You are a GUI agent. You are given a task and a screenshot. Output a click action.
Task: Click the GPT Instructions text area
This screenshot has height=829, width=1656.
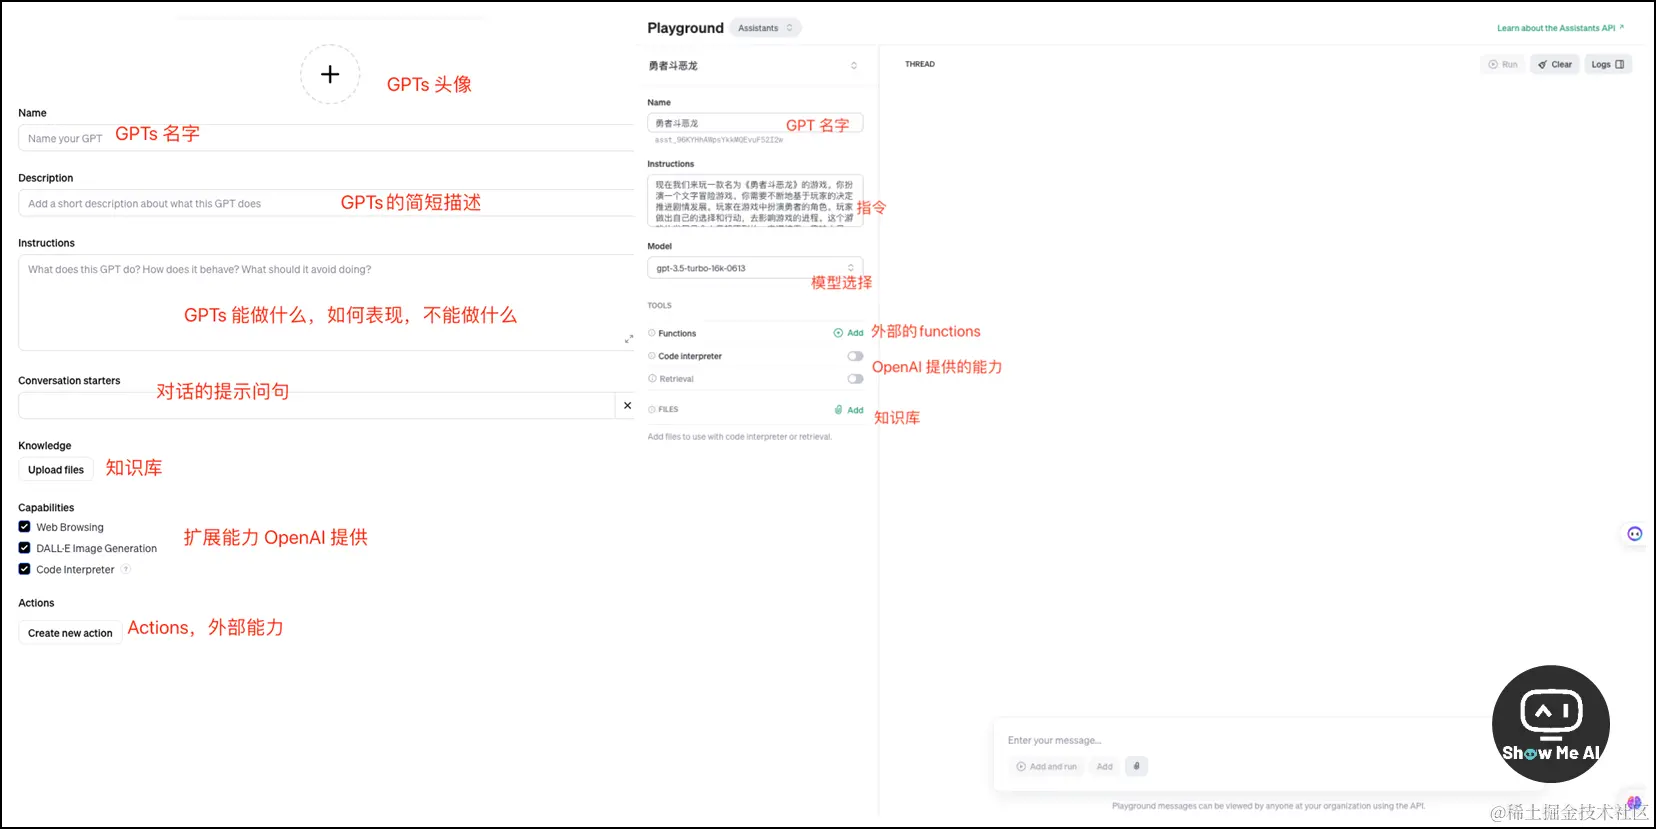[326, 302]
